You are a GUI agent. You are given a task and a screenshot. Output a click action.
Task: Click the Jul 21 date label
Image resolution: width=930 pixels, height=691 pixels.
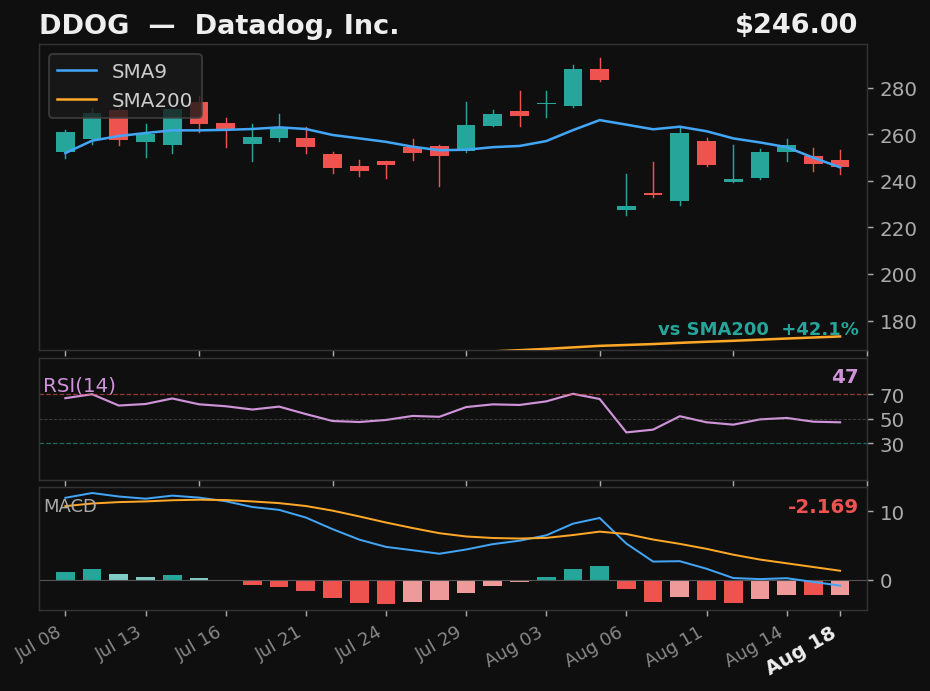(278, 643)
